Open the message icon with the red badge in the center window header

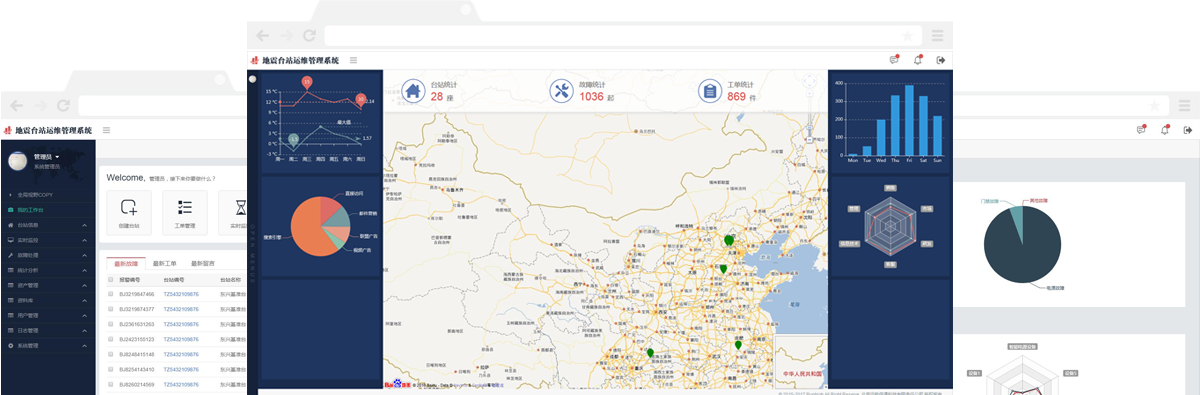pyautogui.click(x=894, y=60)
